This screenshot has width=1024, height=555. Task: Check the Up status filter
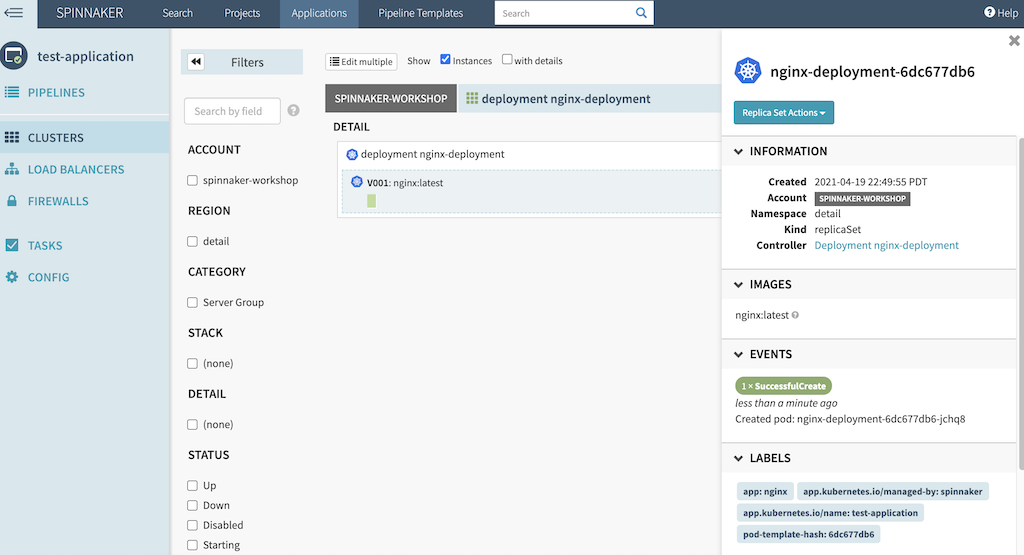pyautogui.click(x=192, y=485)
